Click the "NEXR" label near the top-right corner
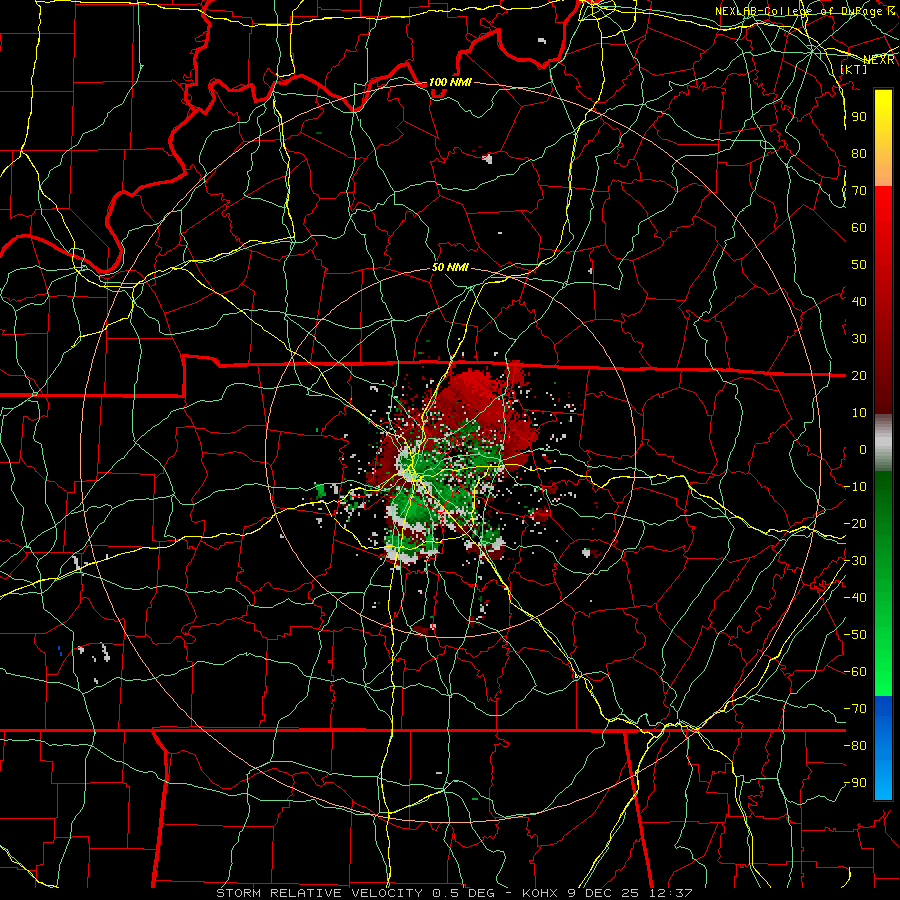Screen dimensions: 900x900 pos(879,60)
